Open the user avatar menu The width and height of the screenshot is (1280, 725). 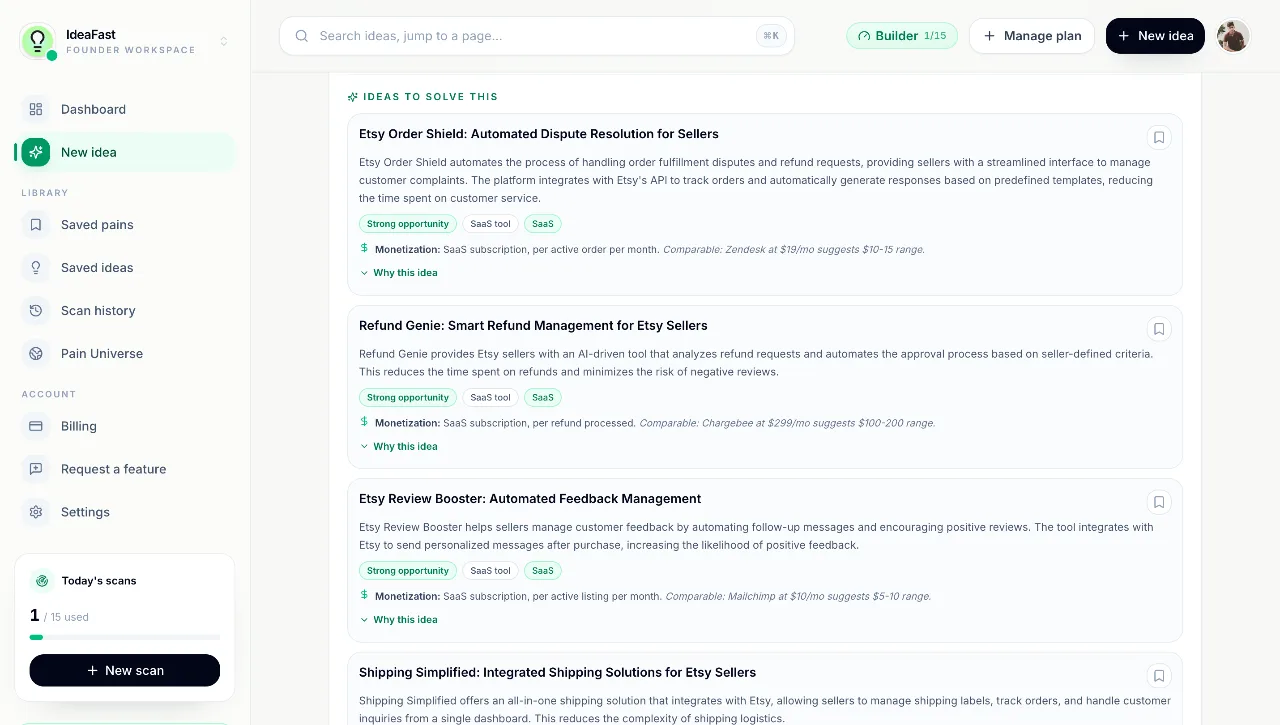click(x=1233, y=36)
